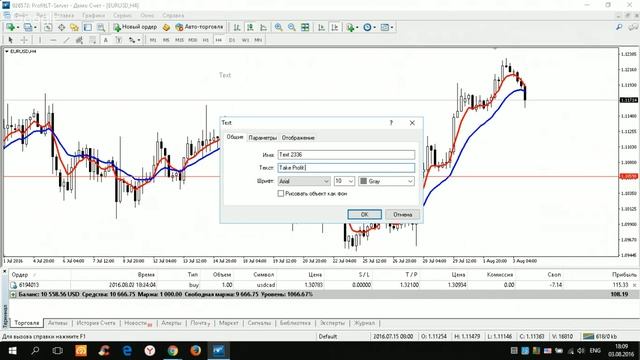Toggle chart auto scroll
This screenshot has height=360, width=640.
(321, 27)
